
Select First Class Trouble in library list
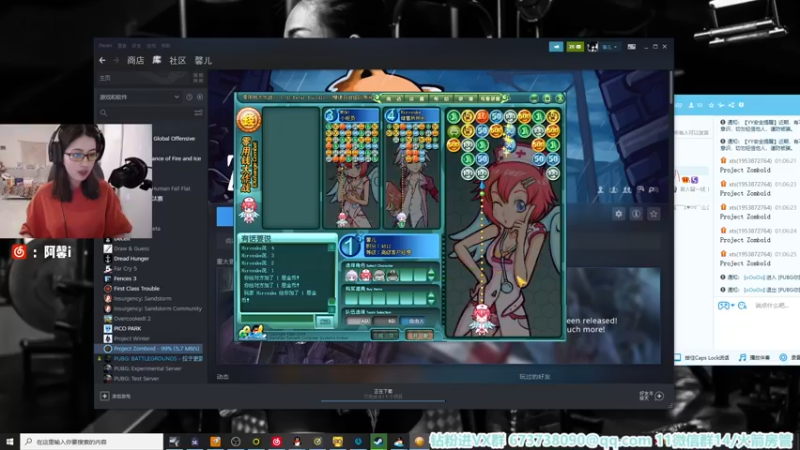(136, 288)
